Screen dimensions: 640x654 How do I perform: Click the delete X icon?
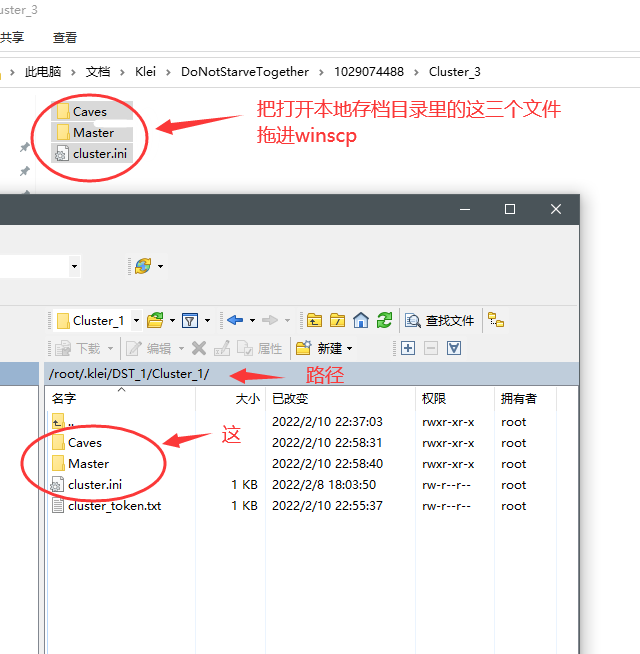tap(199, 348)
